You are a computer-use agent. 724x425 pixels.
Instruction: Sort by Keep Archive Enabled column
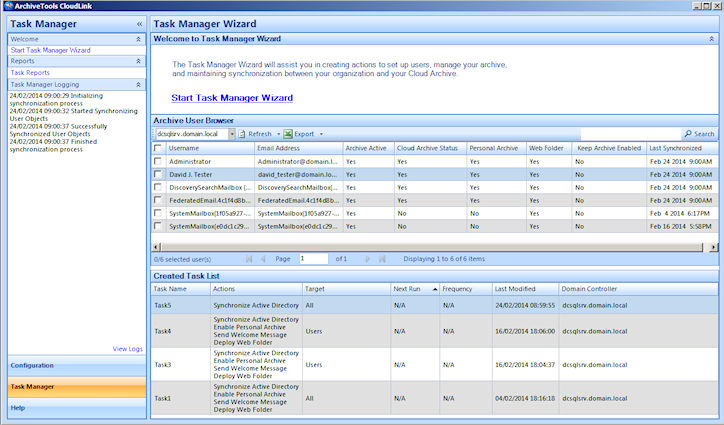point(609,148)
